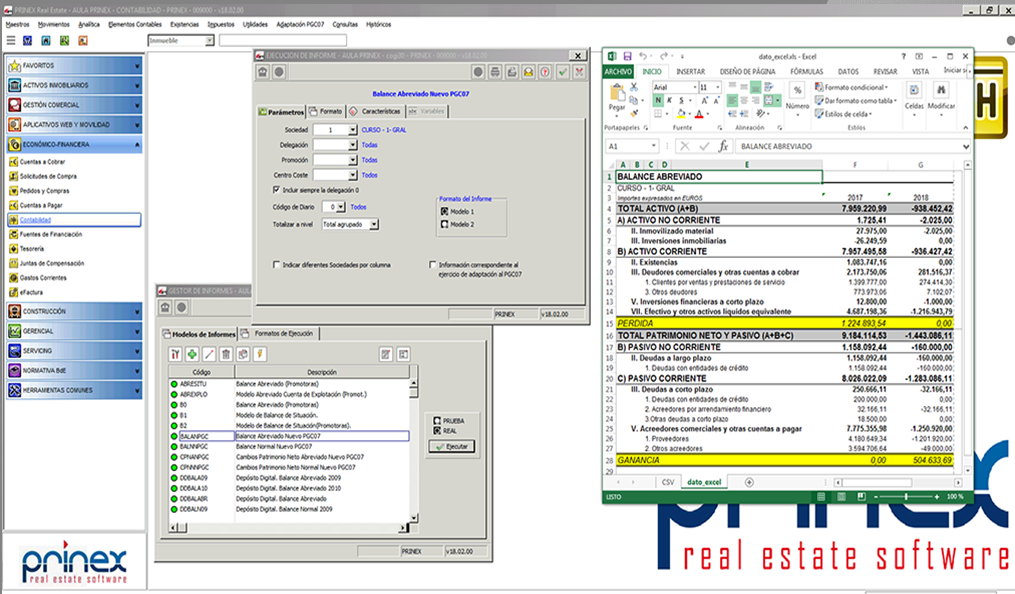
Task: Uncheck Incluir siempre la delegación 0
Action: coord(276,190)
